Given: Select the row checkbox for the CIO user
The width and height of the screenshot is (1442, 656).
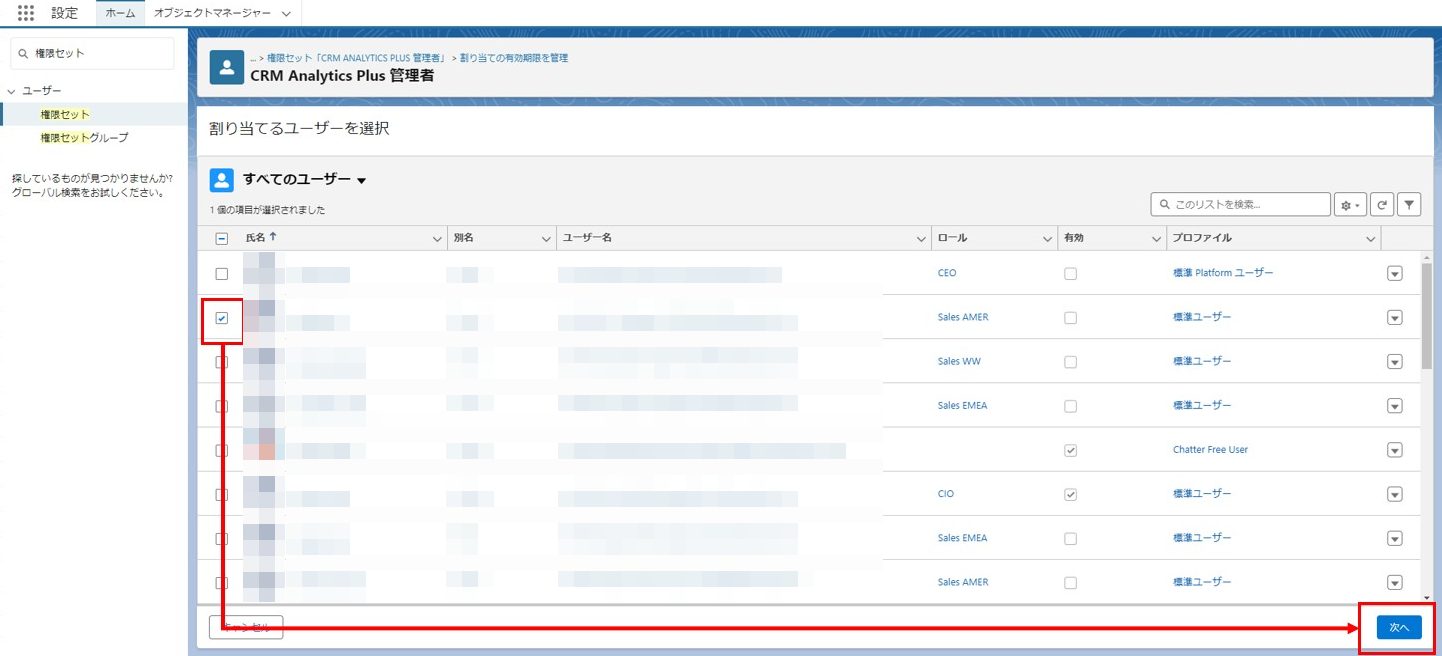Looking at the screenshot, I should click(222, 494).
